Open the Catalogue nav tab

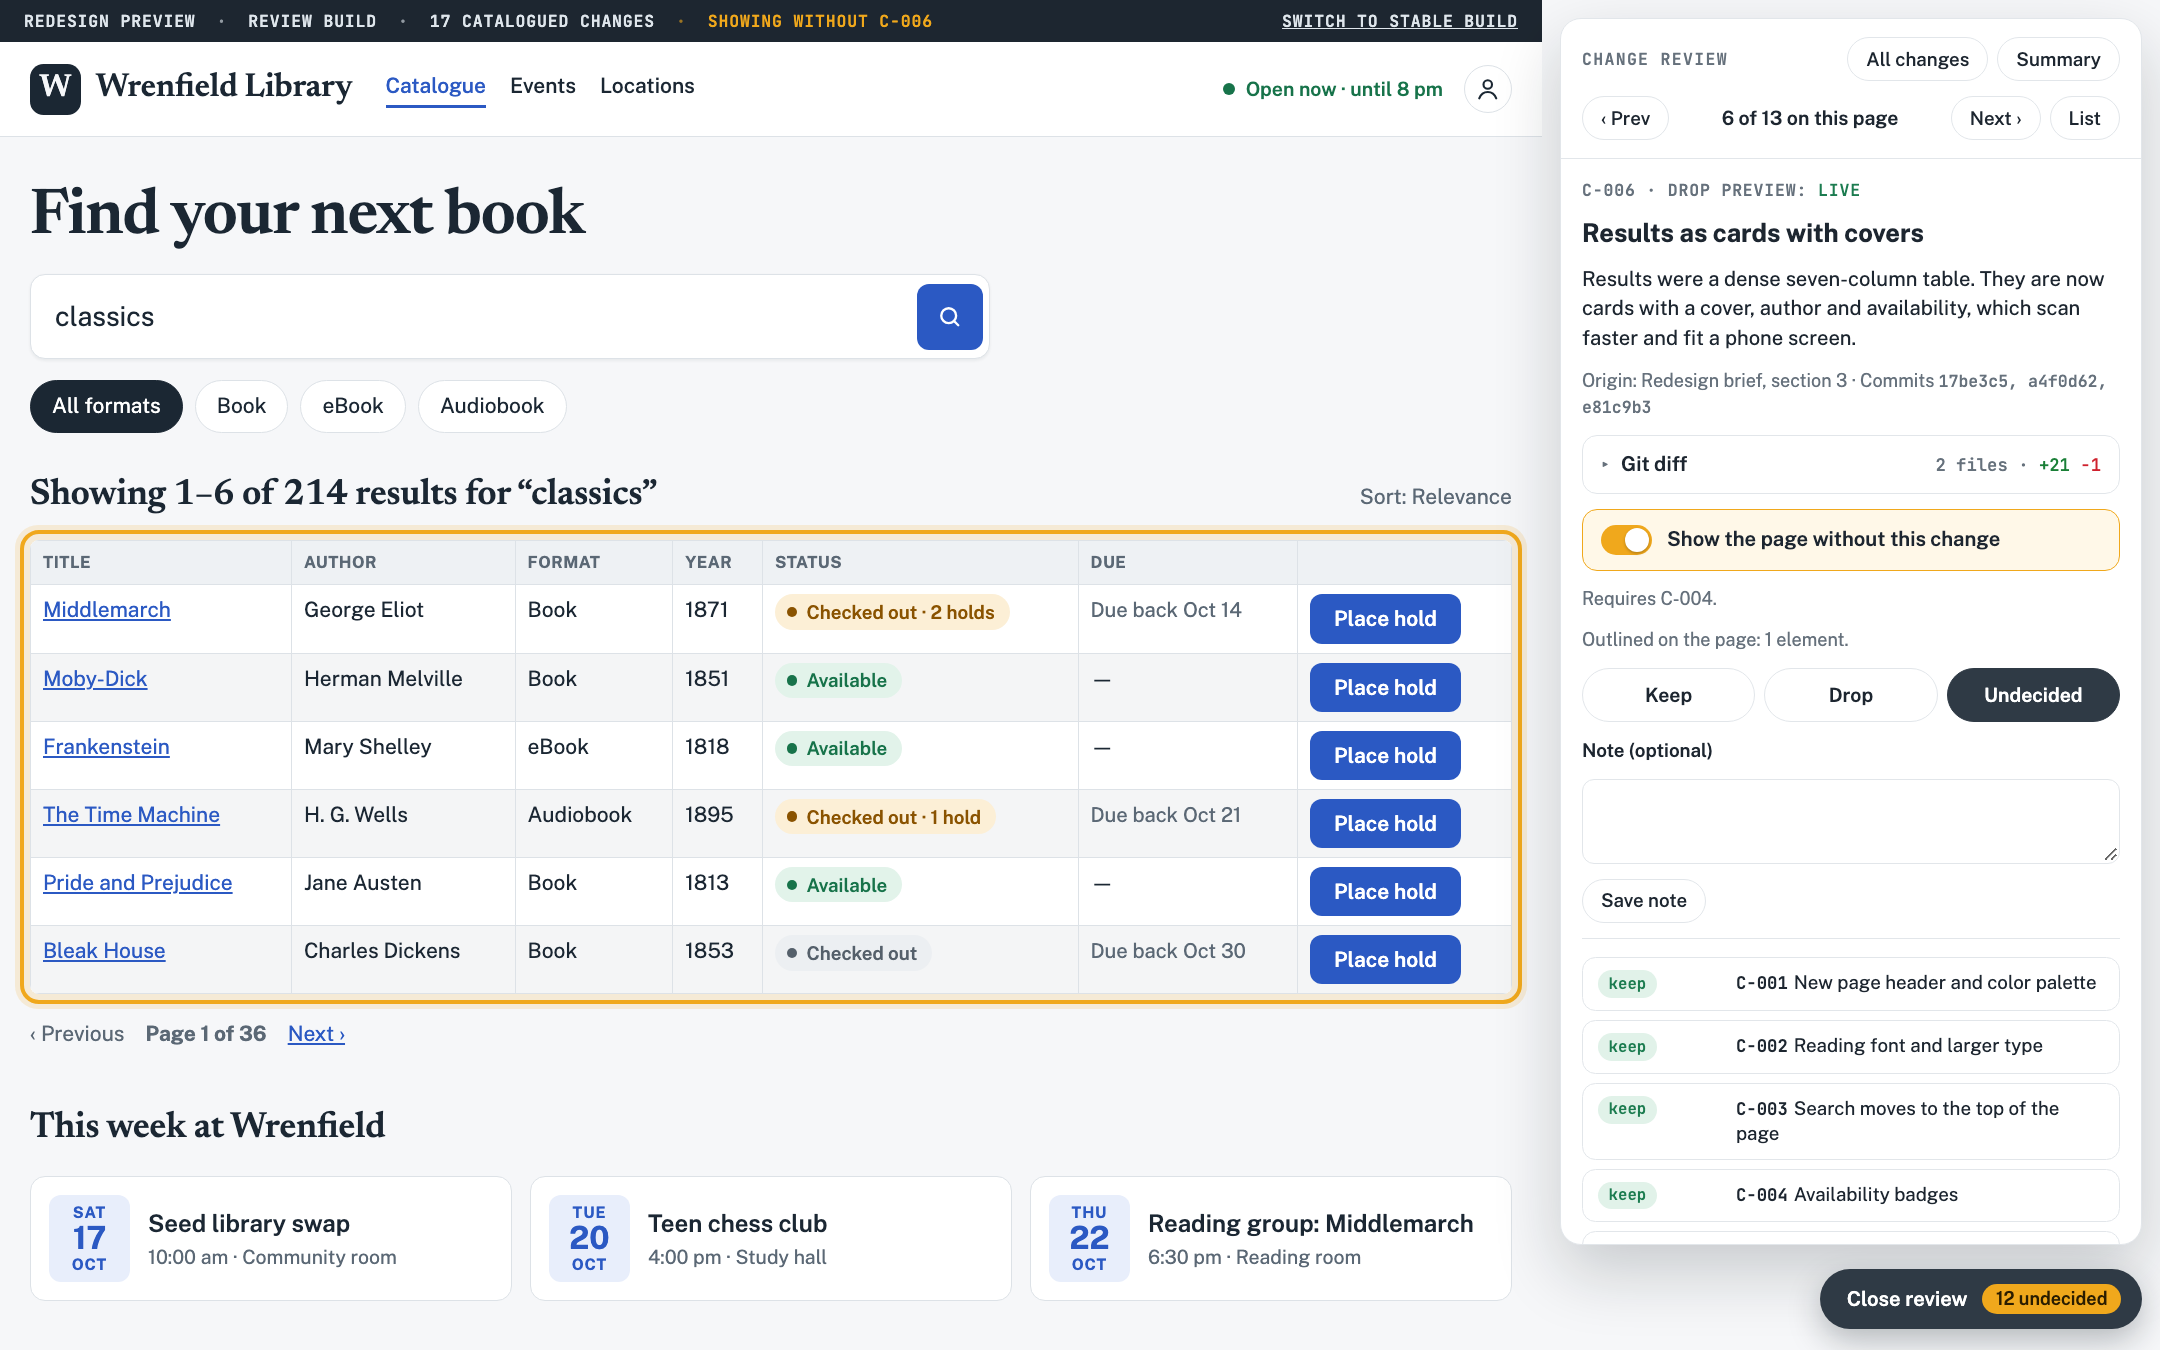click(x=435, y=86)
